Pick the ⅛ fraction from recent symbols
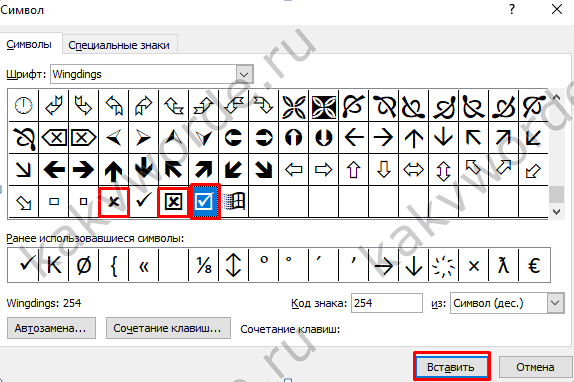The width and height of the screenshot is (574, 382). click(x=204, y=265)
